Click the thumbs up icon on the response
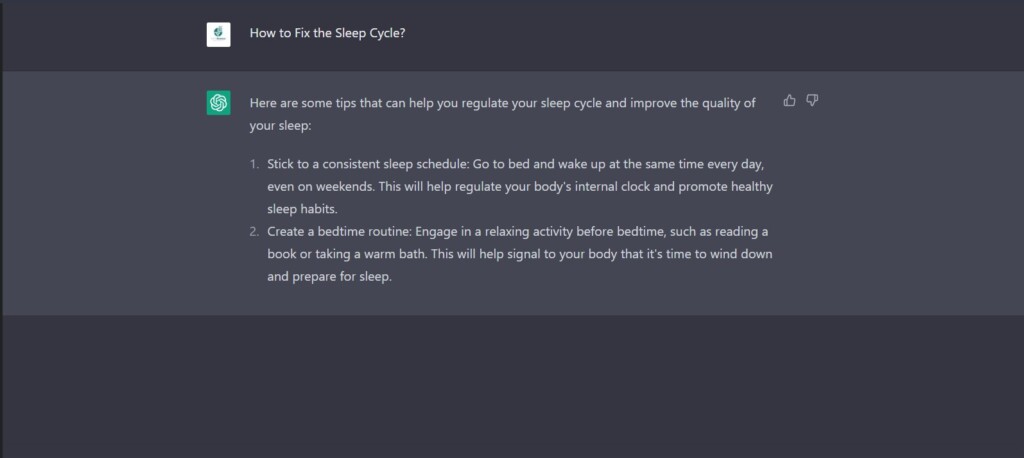 pos(790,101)
